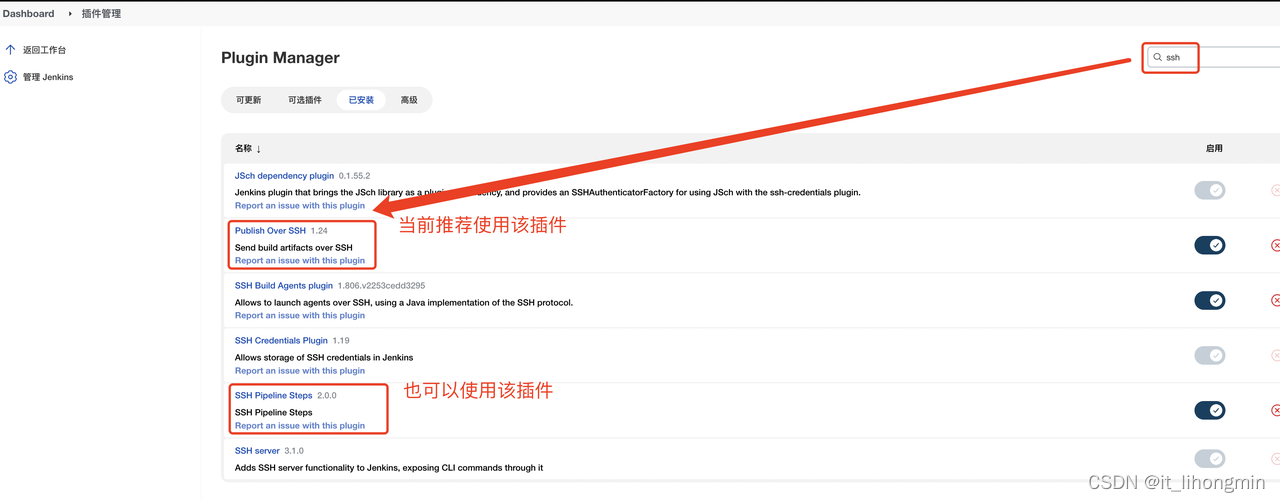Click the magnifier icon in search box
Viewport: 1280px width, 502px height.
coord(1158,57)
